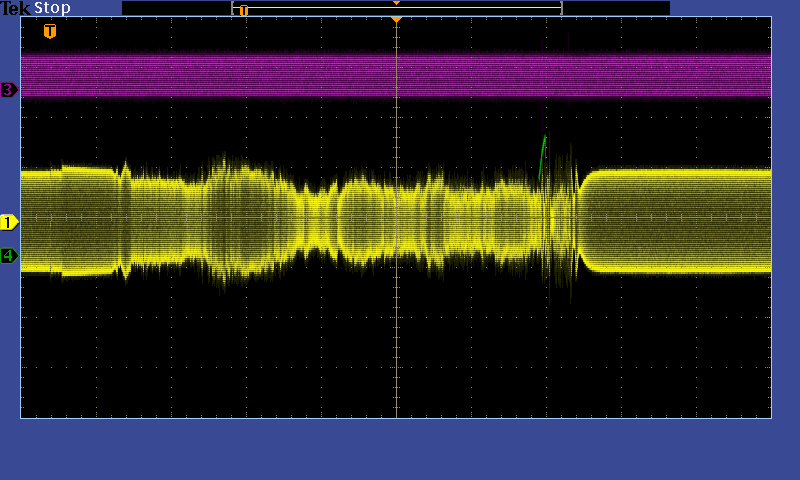Click the green channel 4 trace segment
This screenshot has width=800, height=480.
(542, 155)
